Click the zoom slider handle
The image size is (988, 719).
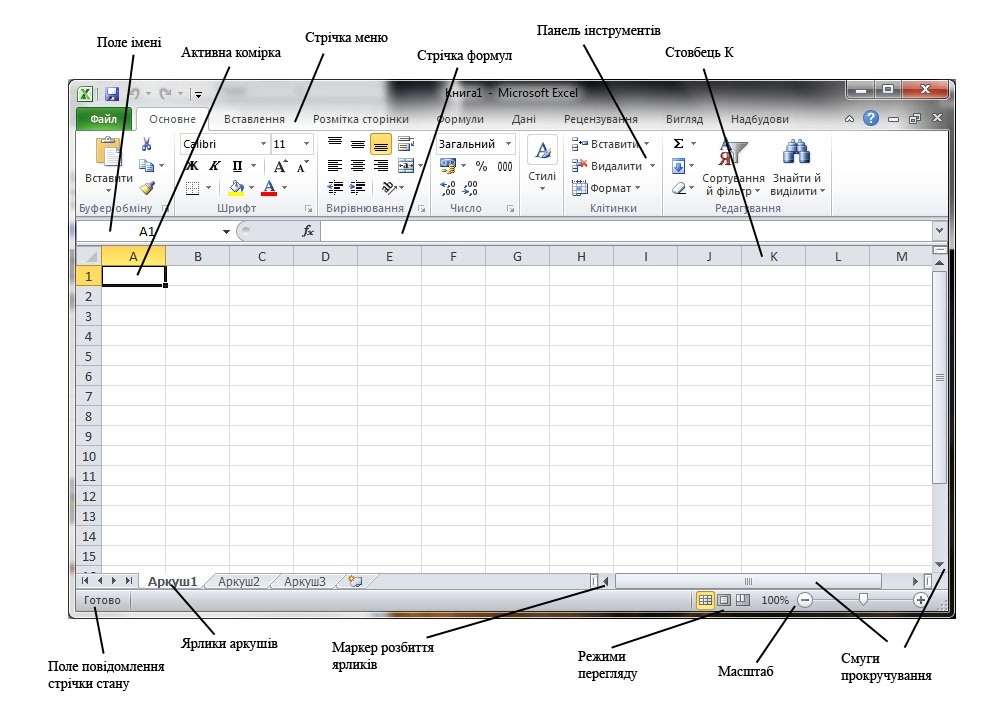point(863,599)
